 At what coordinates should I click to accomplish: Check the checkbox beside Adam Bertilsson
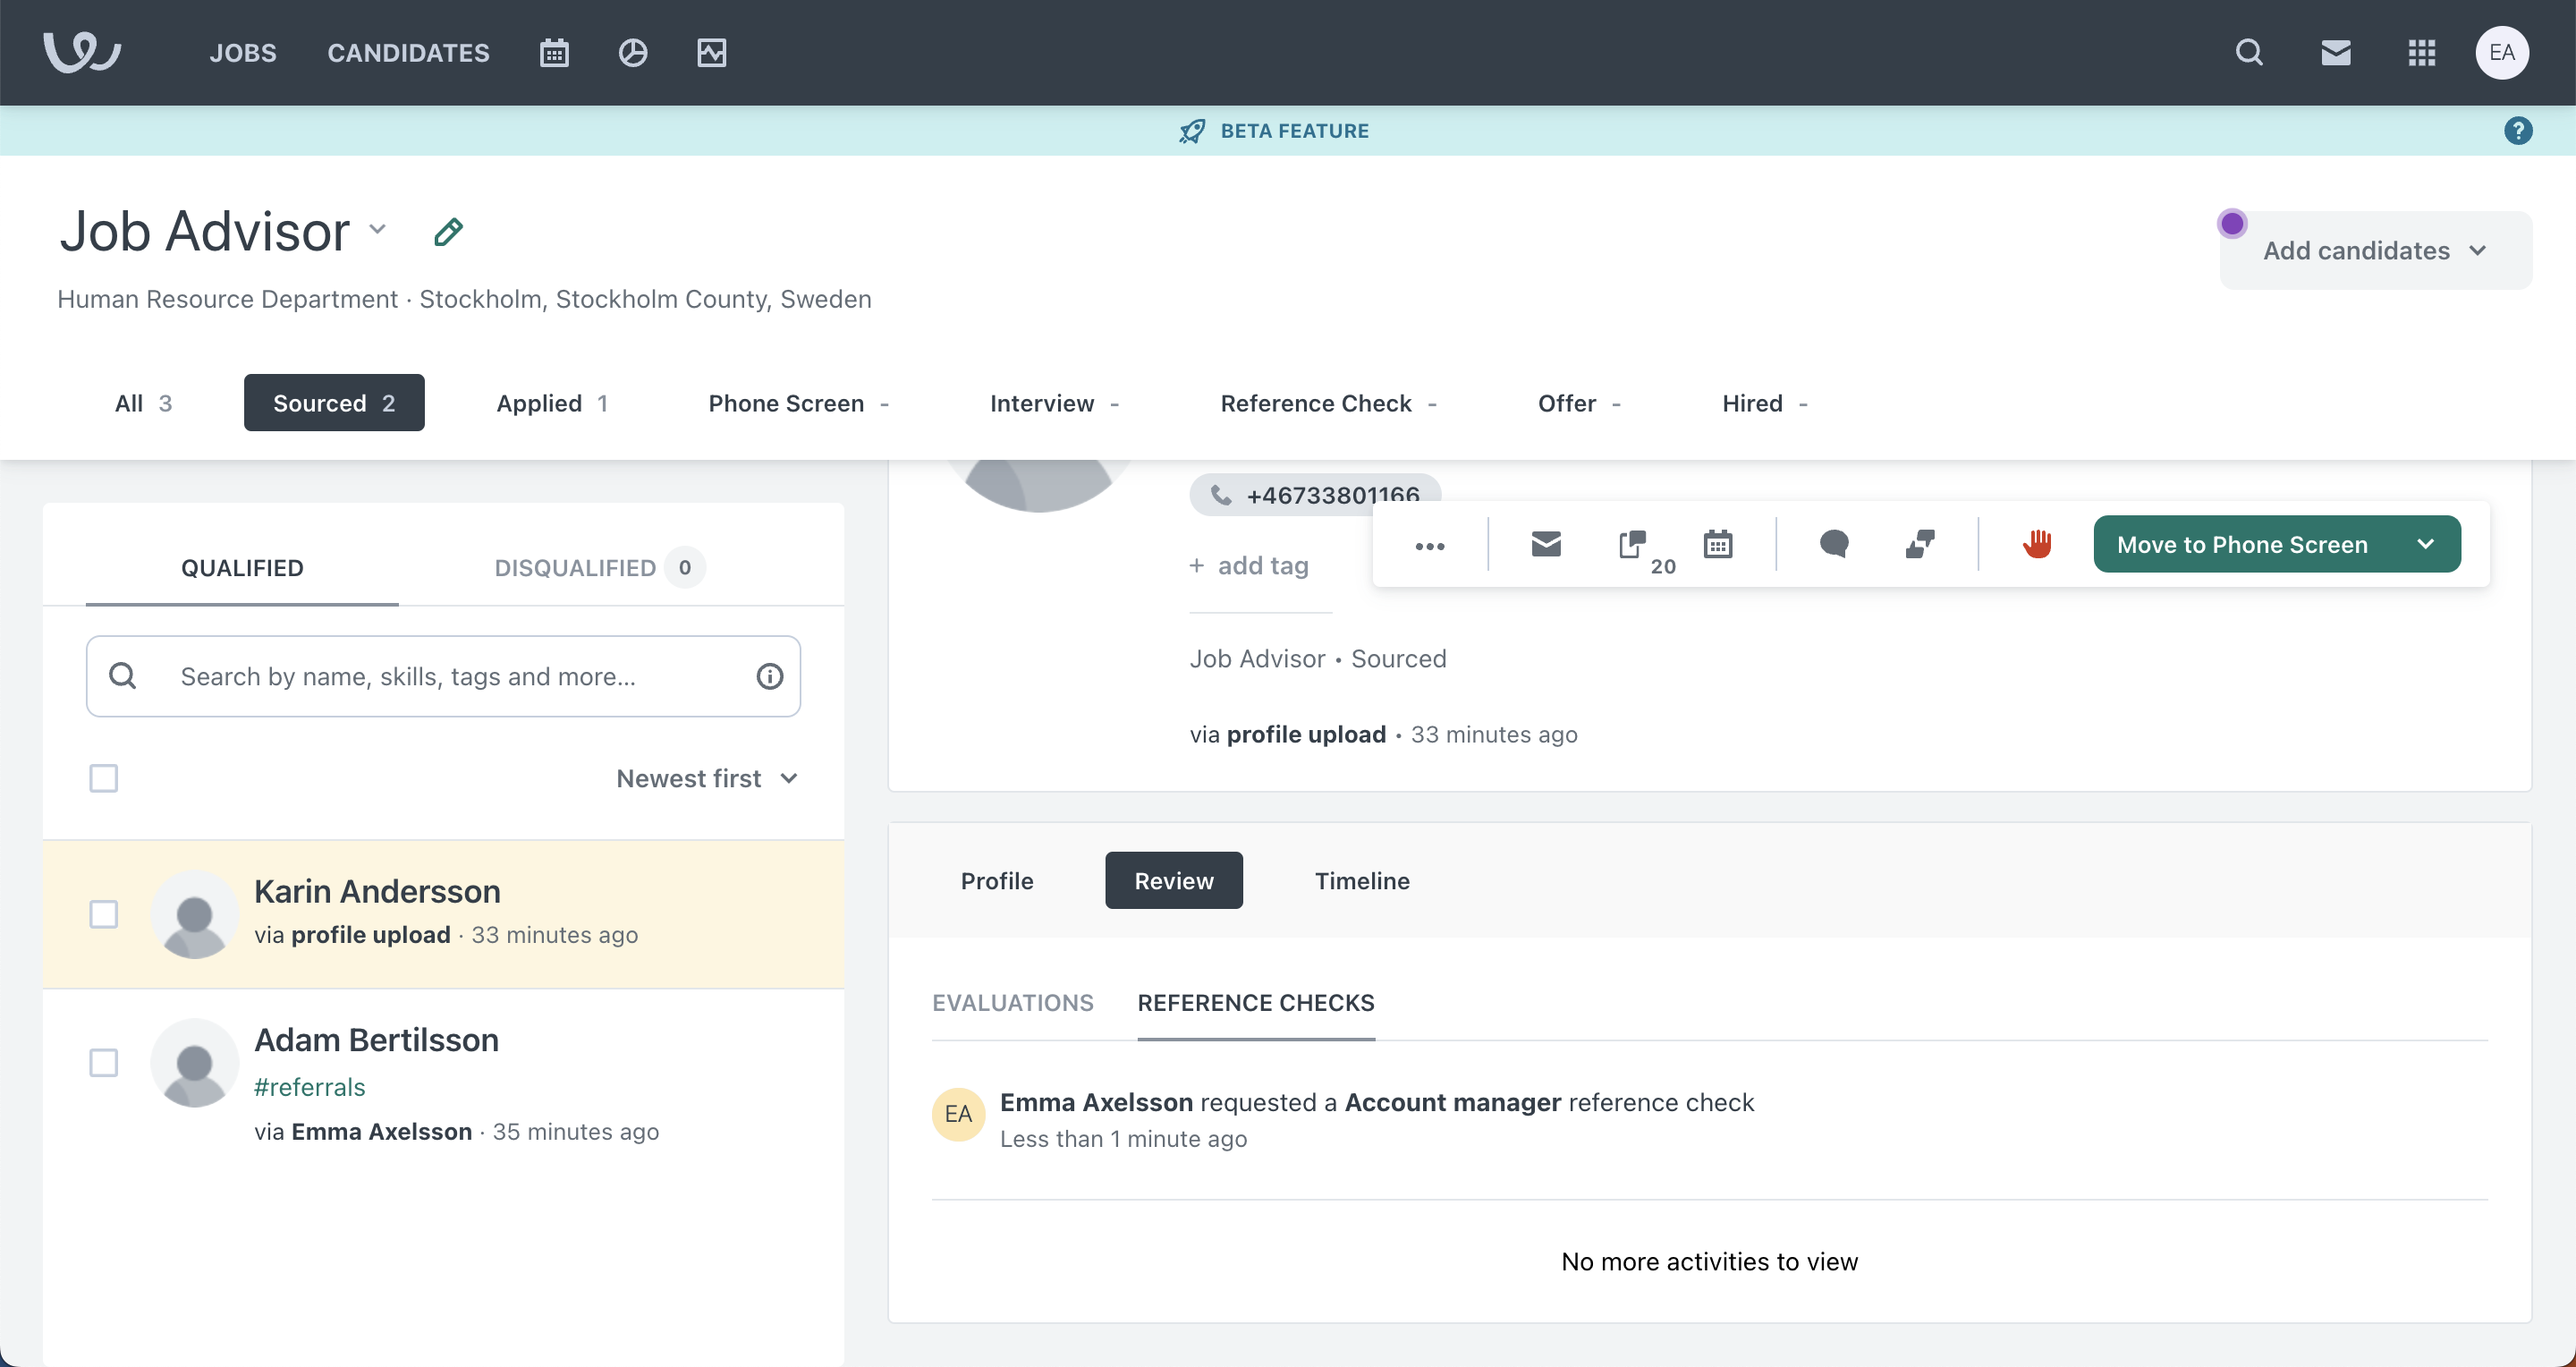click(103, 1062)
